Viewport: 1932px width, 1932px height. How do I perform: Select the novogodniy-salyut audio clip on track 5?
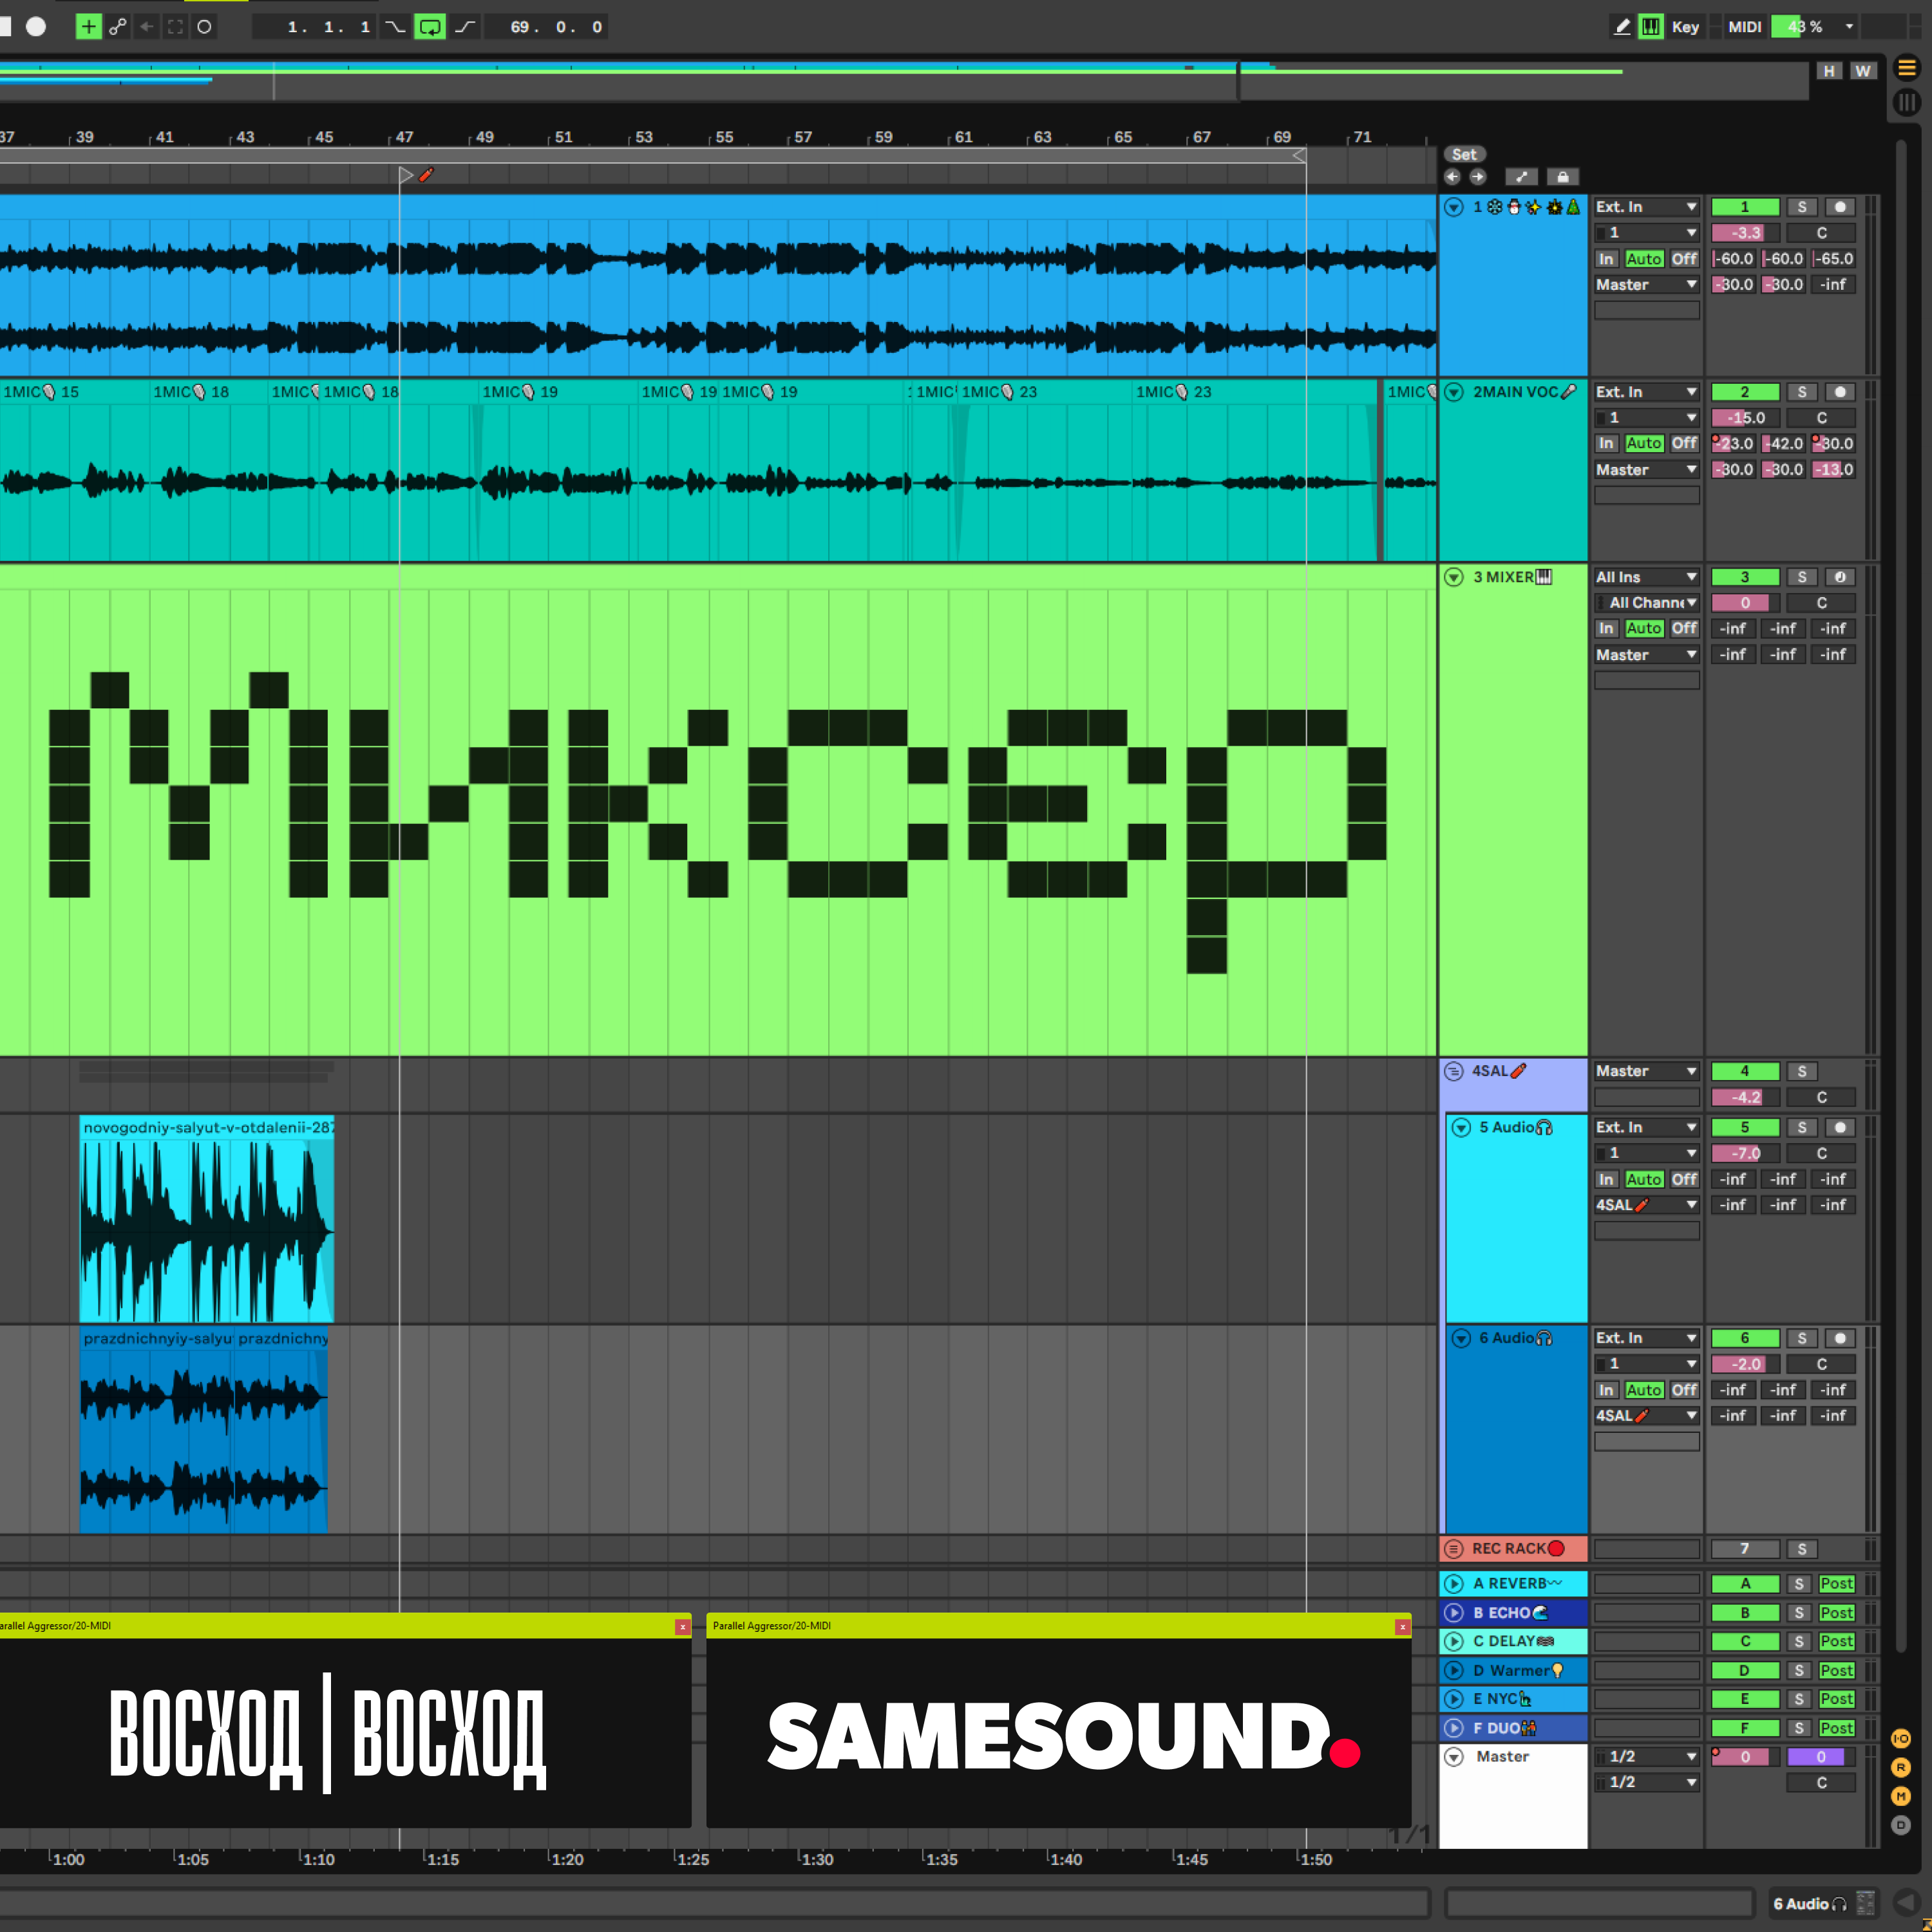pos(205,1220)
